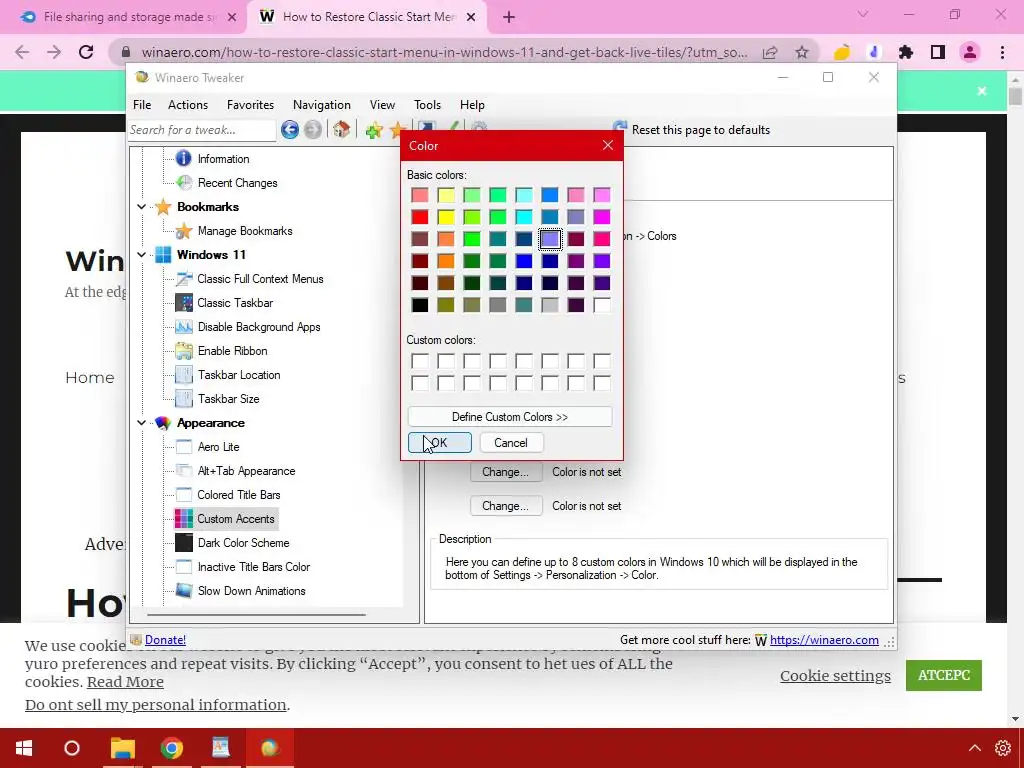1024x768 pixels.
Task: Open the Favorites menu
Action: coord(250,104)
